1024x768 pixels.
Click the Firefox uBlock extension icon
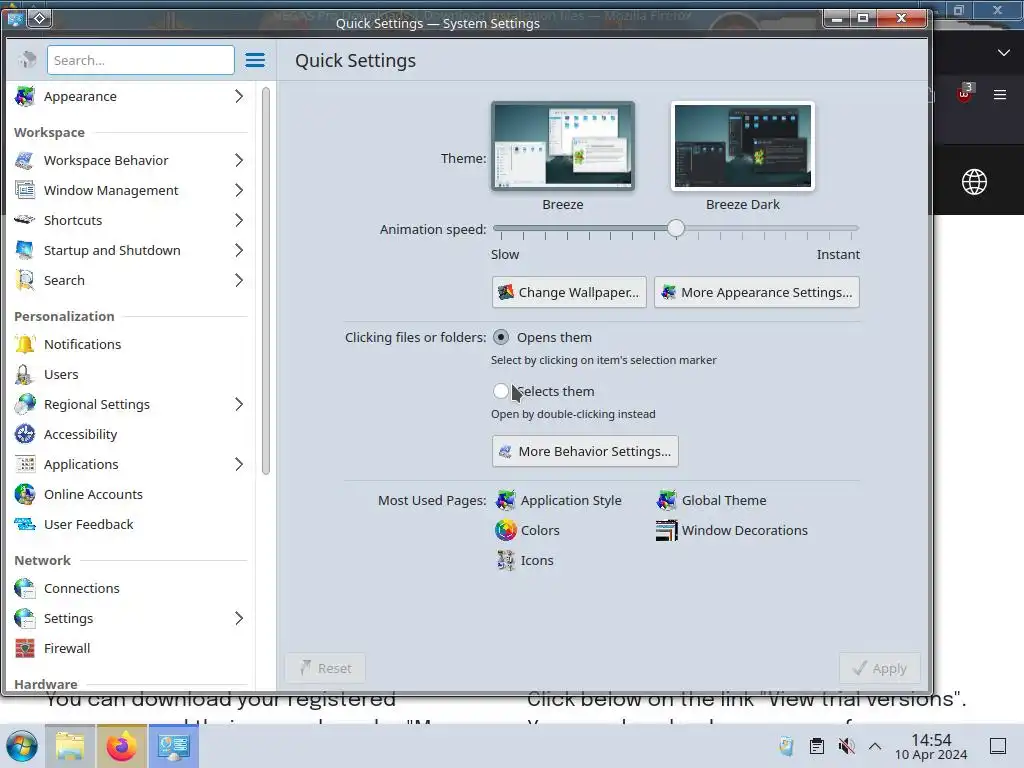964,93
